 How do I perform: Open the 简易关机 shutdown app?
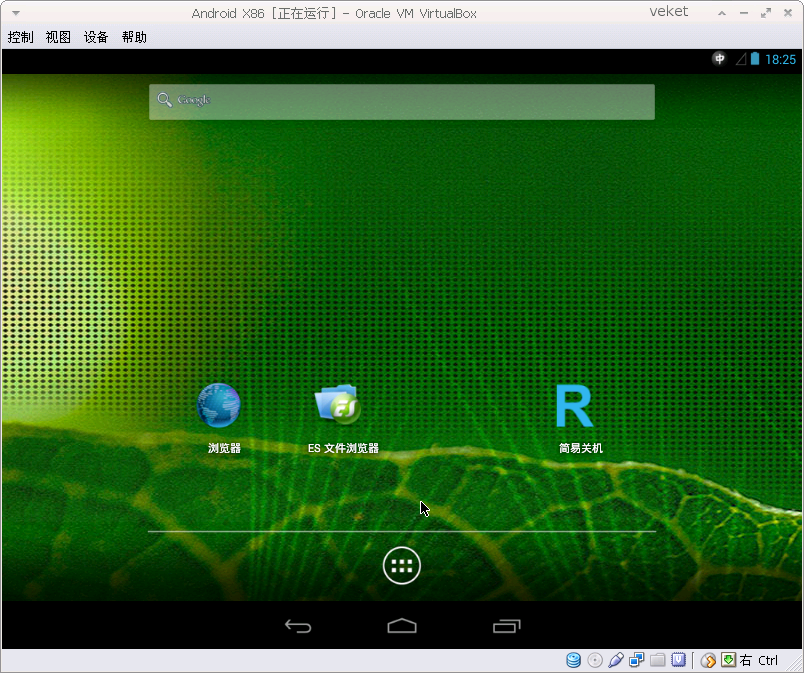580,417
